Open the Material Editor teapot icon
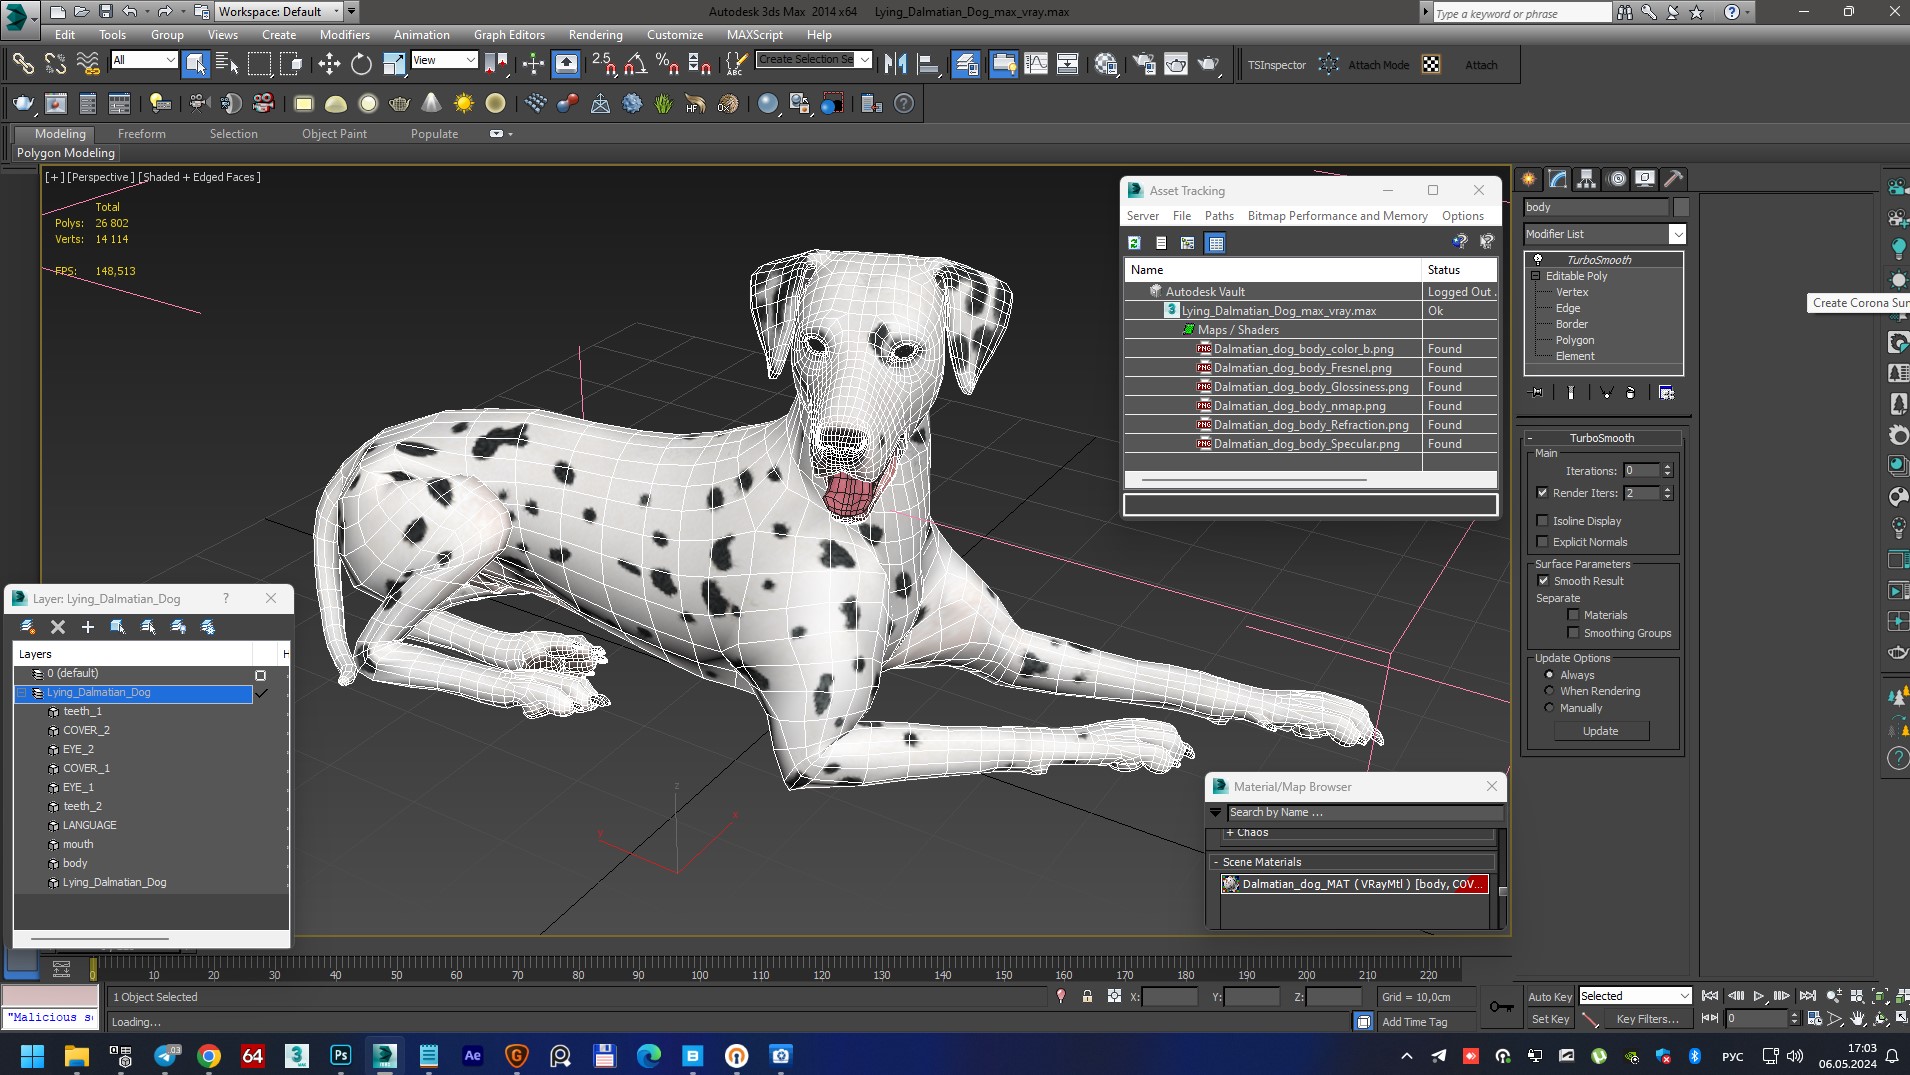The height and width of the screenshot is (1075, 1910). [1106, 65]
